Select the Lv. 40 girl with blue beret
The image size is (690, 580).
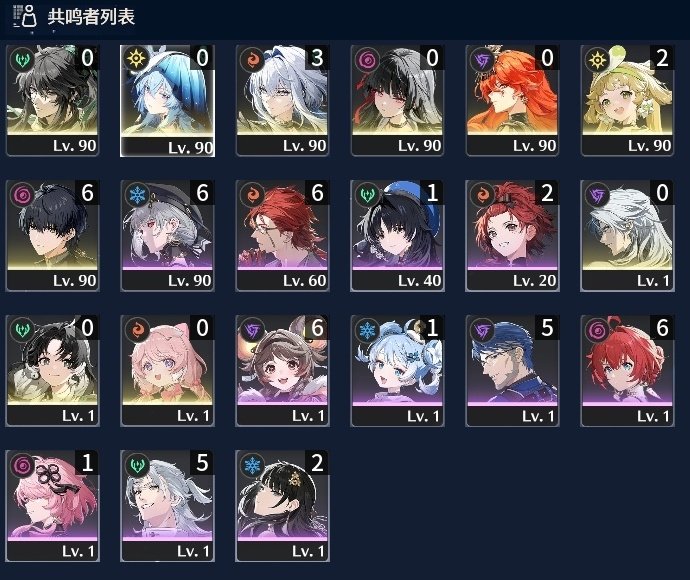397,235
